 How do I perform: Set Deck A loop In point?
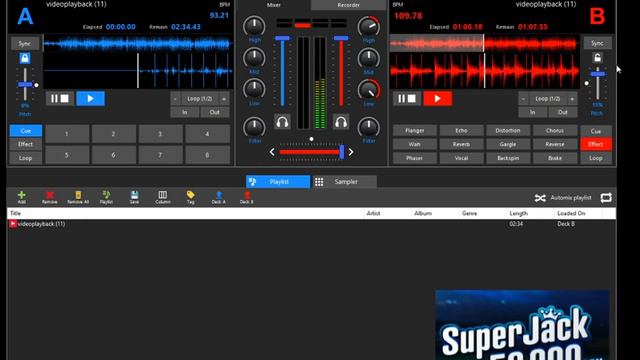click(184, 112)
